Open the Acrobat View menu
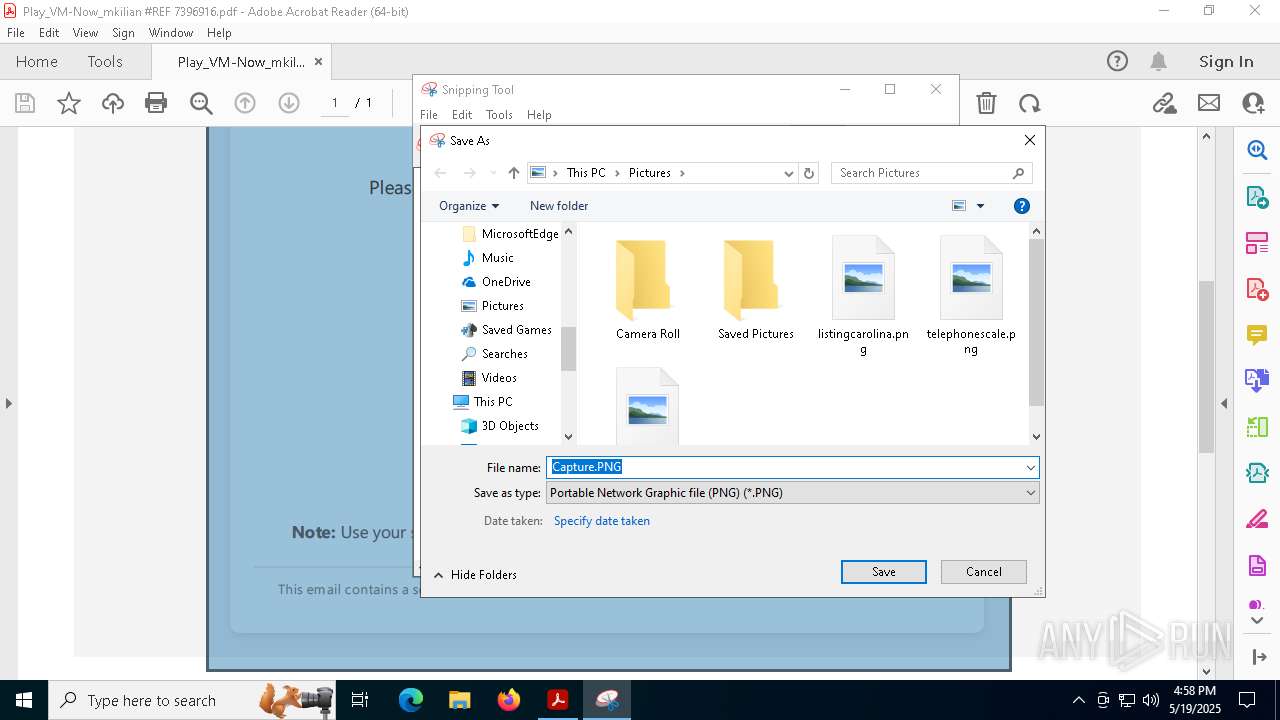The height and width of the screenshot is (720, 1280). 85,33
